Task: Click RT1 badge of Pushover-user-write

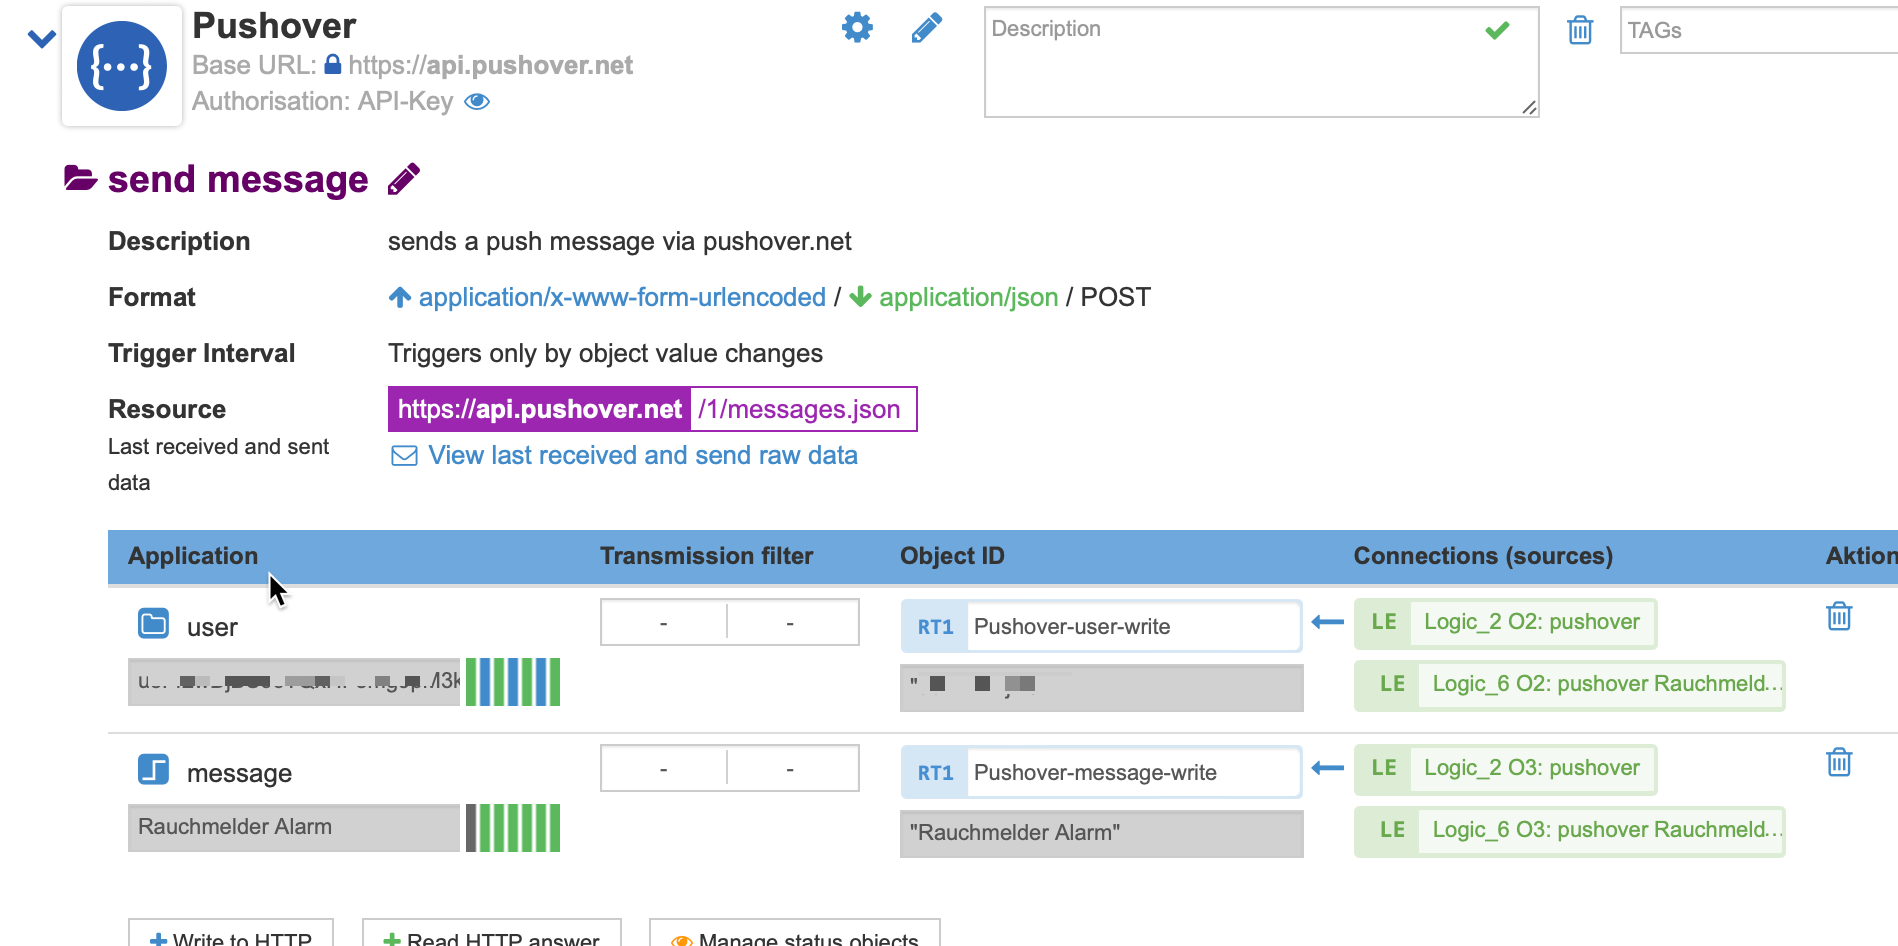Action: coord(935,626)
